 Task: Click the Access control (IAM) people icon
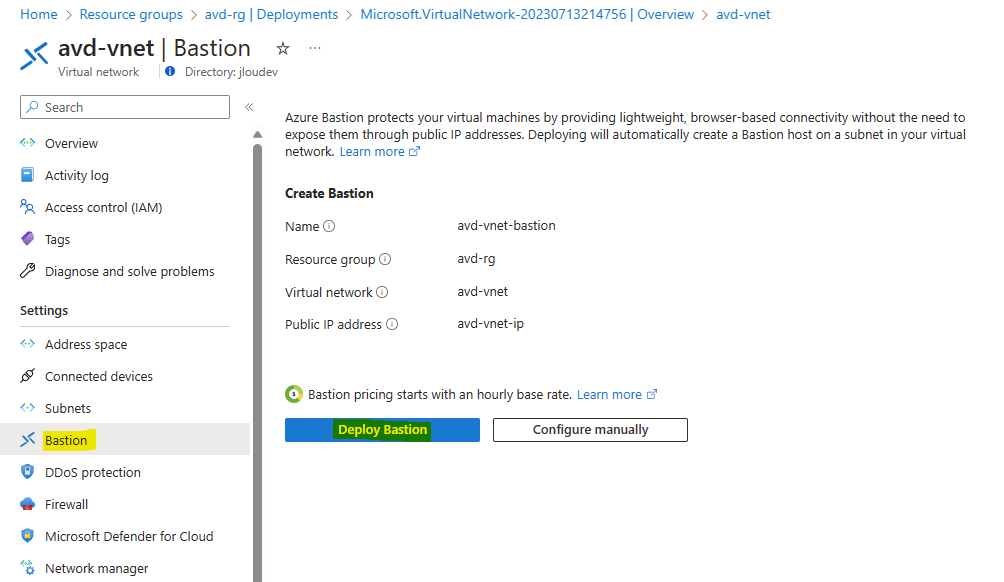click(x=28, y=207)
